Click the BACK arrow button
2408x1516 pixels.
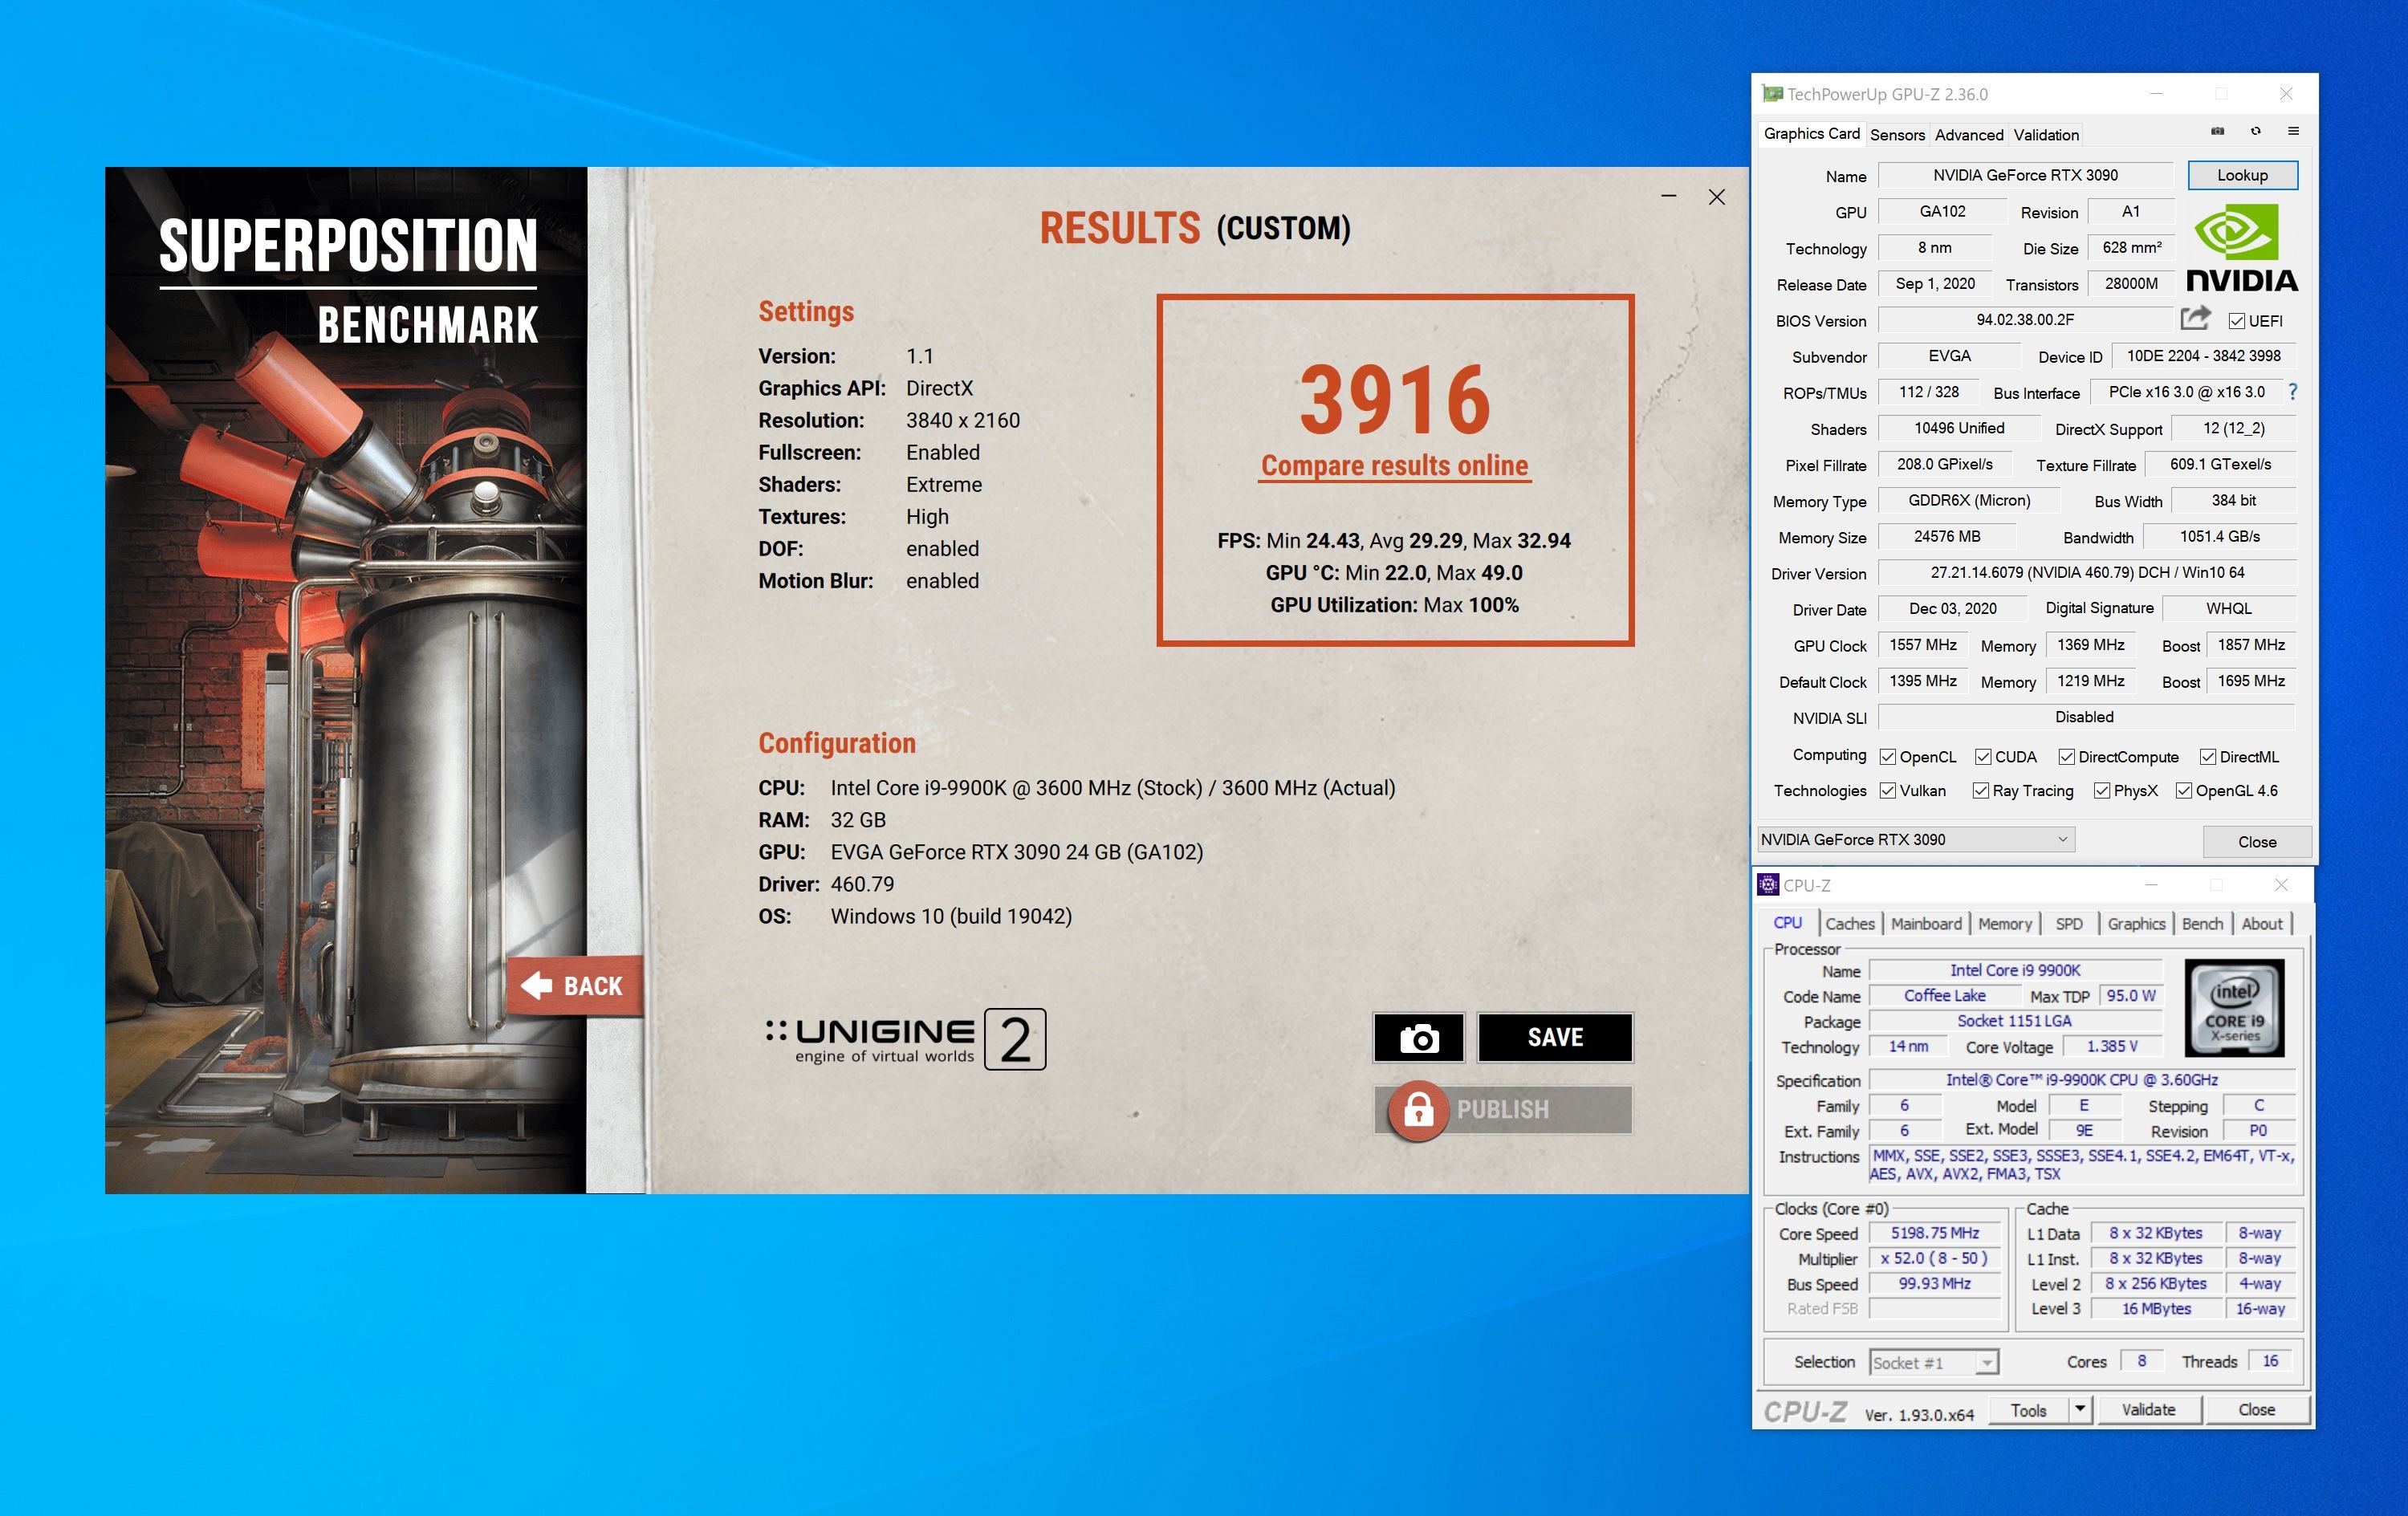tap(573, 986)
